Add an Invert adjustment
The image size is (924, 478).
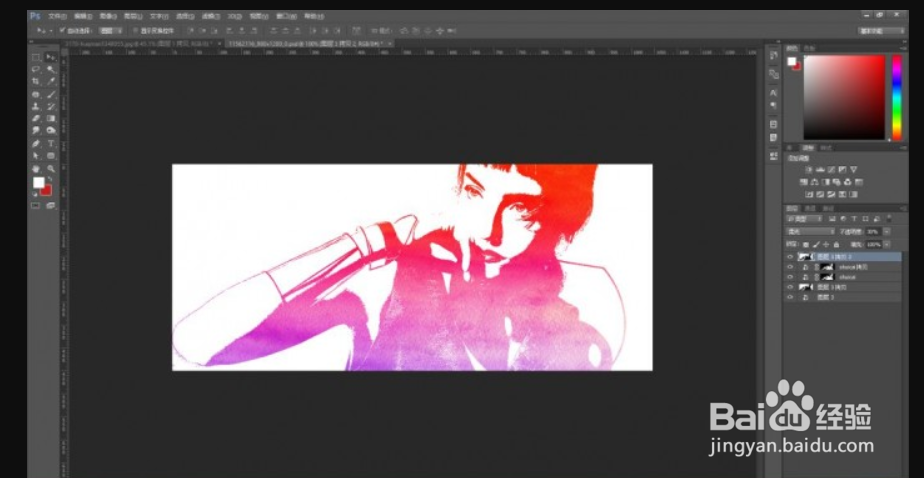[809, 195]
